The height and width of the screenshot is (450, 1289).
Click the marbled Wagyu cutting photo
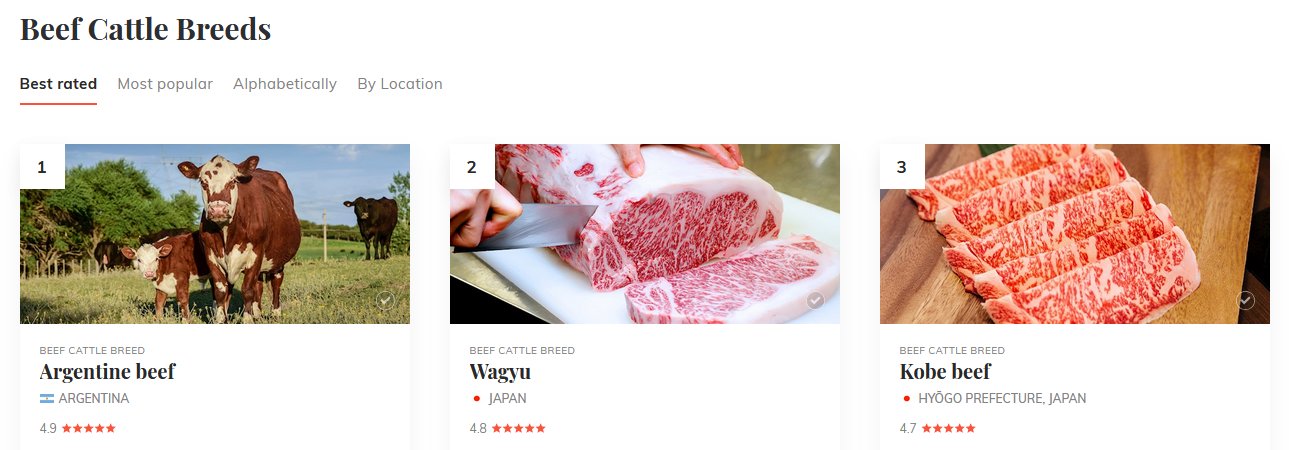tap(645, 234)
